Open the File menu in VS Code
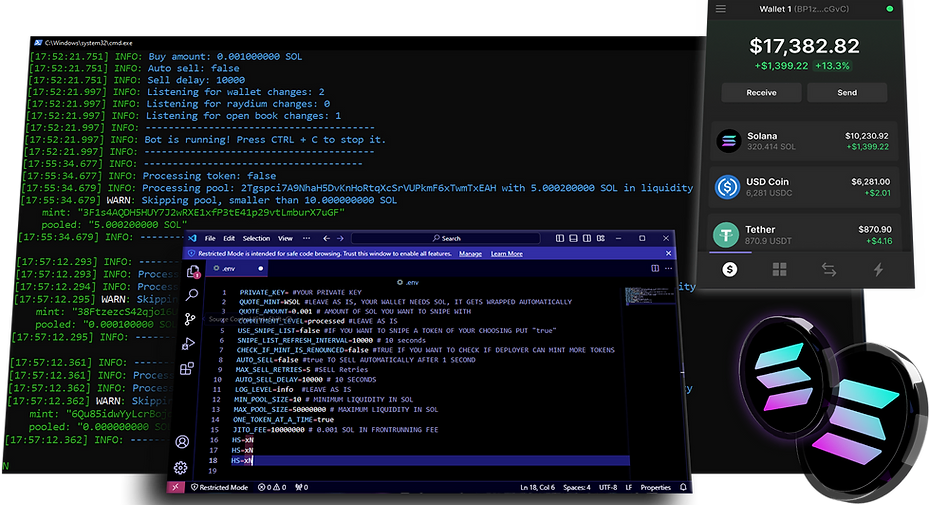 (210, 238)
